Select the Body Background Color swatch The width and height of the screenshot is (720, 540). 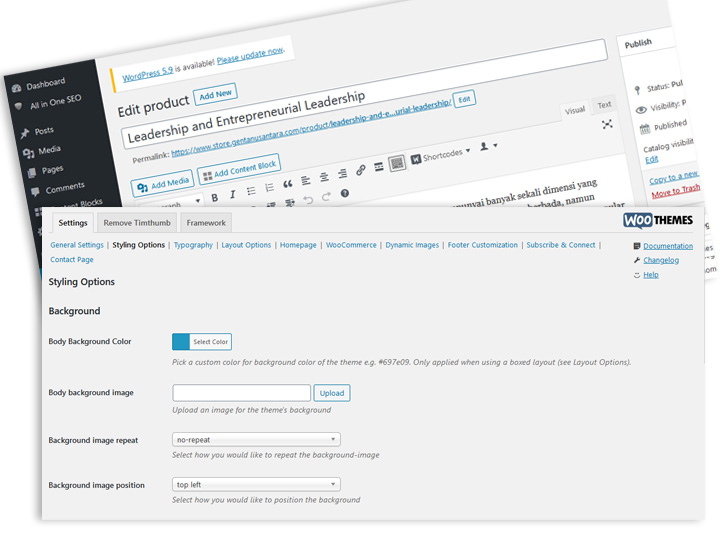point(182,342)
